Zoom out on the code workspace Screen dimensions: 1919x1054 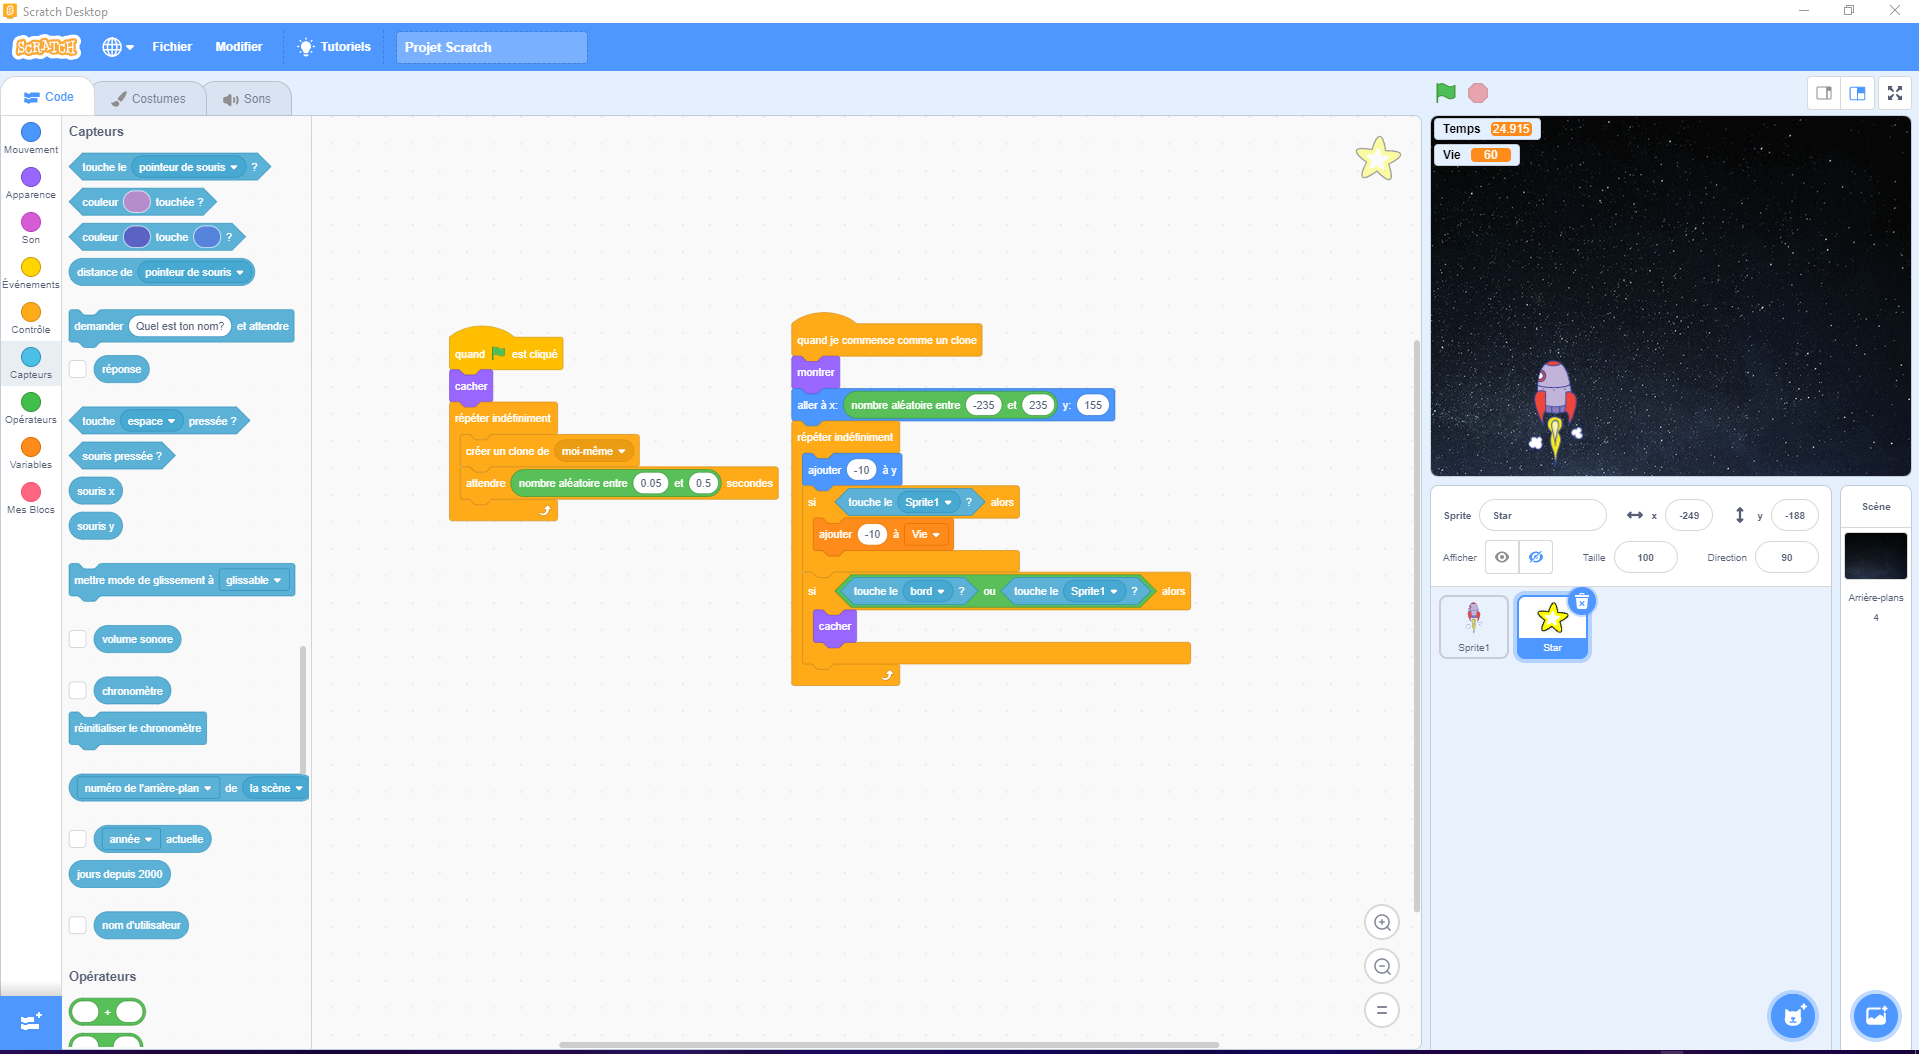[1382, 967]
